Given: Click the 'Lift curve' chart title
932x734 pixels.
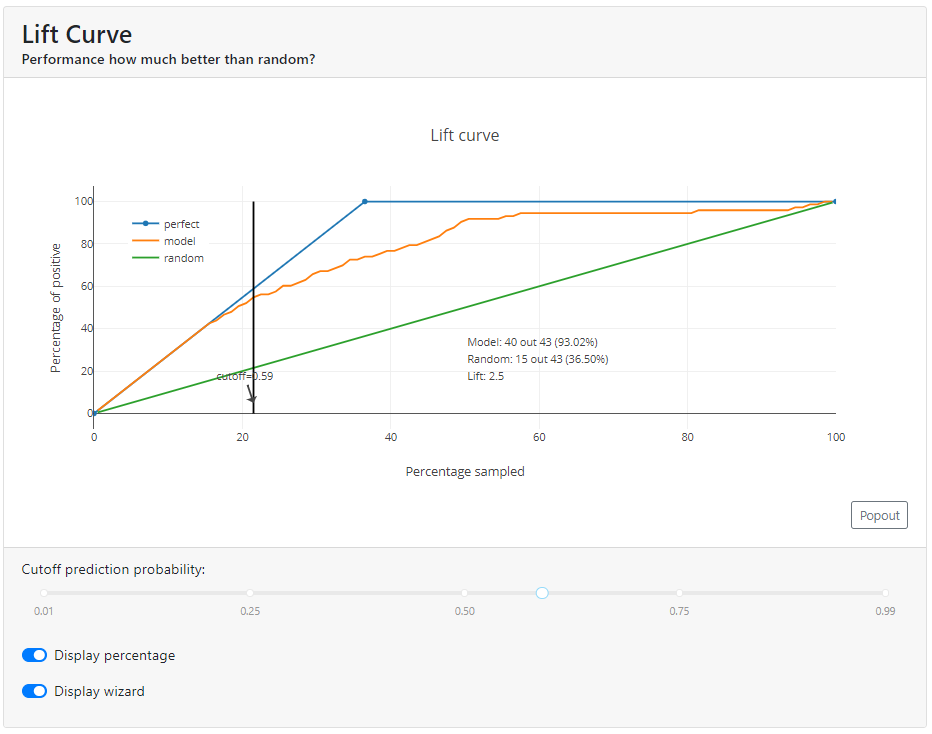Looking at the screenshot, I should tap(466, 135).
